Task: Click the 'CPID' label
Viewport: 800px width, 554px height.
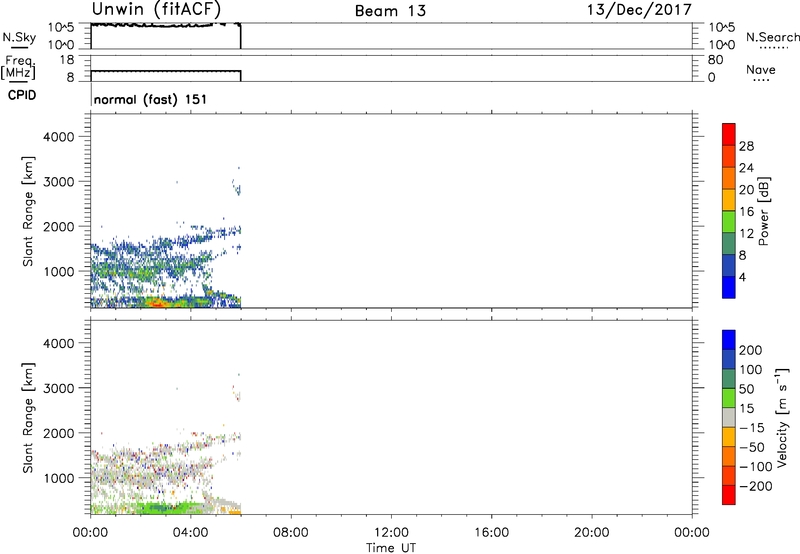Action: point(22,95)
